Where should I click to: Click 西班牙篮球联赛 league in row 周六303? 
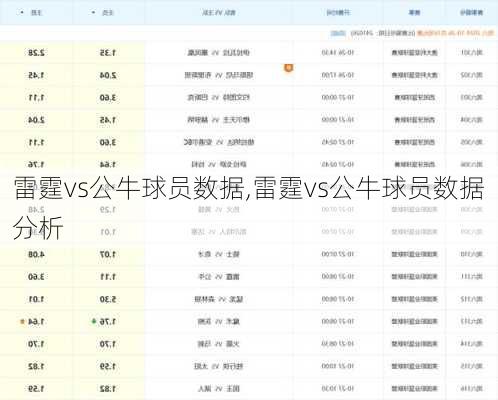point(414,98)
